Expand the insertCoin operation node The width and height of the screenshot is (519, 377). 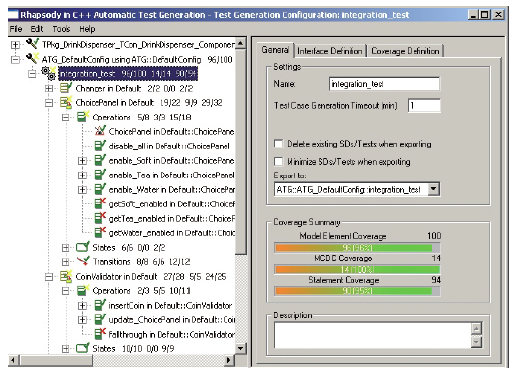(x=82, y=306)
